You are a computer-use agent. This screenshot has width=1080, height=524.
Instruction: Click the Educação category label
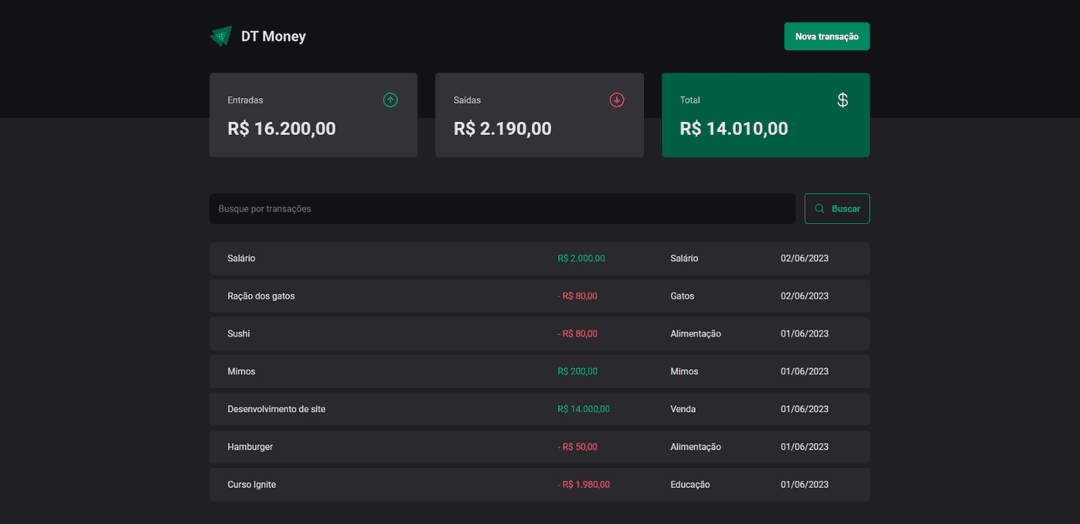point(690,485)
